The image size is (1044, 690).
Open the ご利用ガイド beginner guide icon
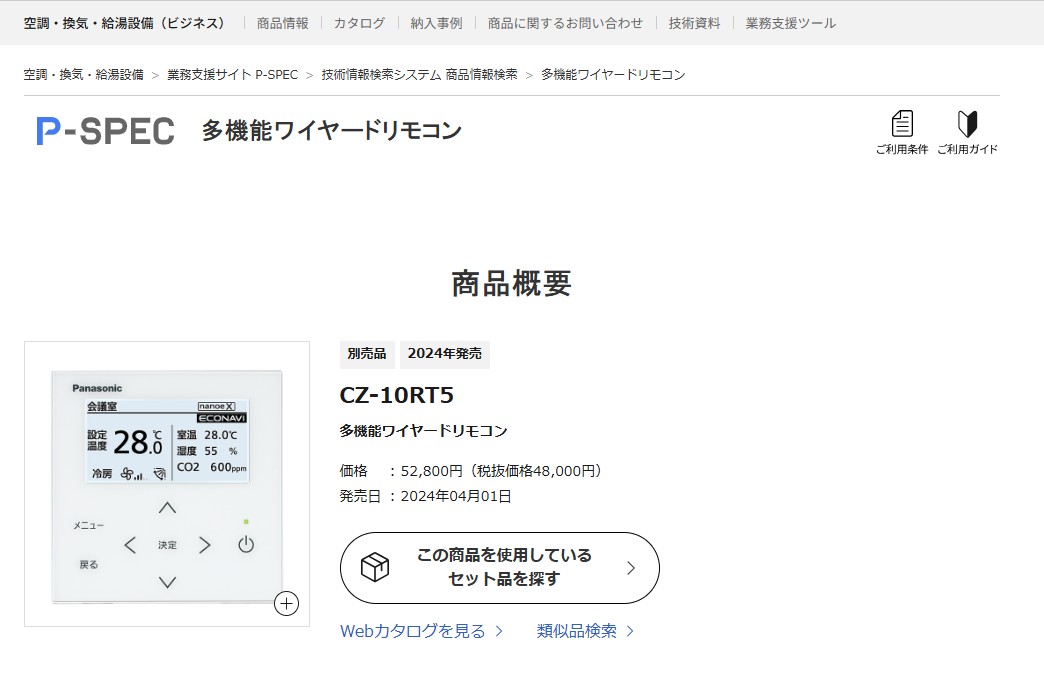pos(967,125)
